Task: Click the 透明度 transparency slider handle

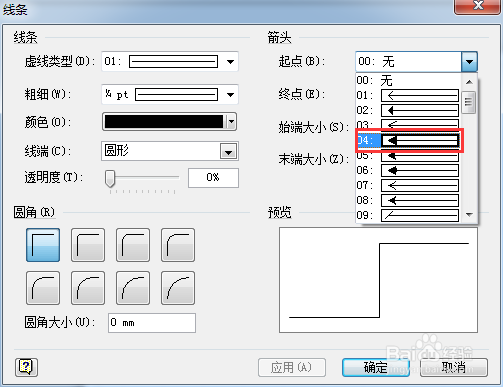Action: (x=110, y=179)
